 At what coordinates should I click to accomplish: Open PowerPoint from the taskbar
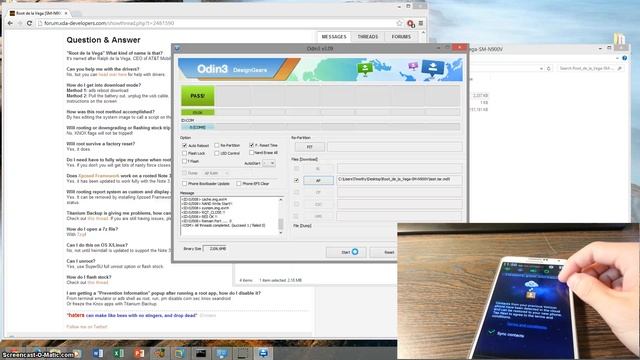[139, 353]
